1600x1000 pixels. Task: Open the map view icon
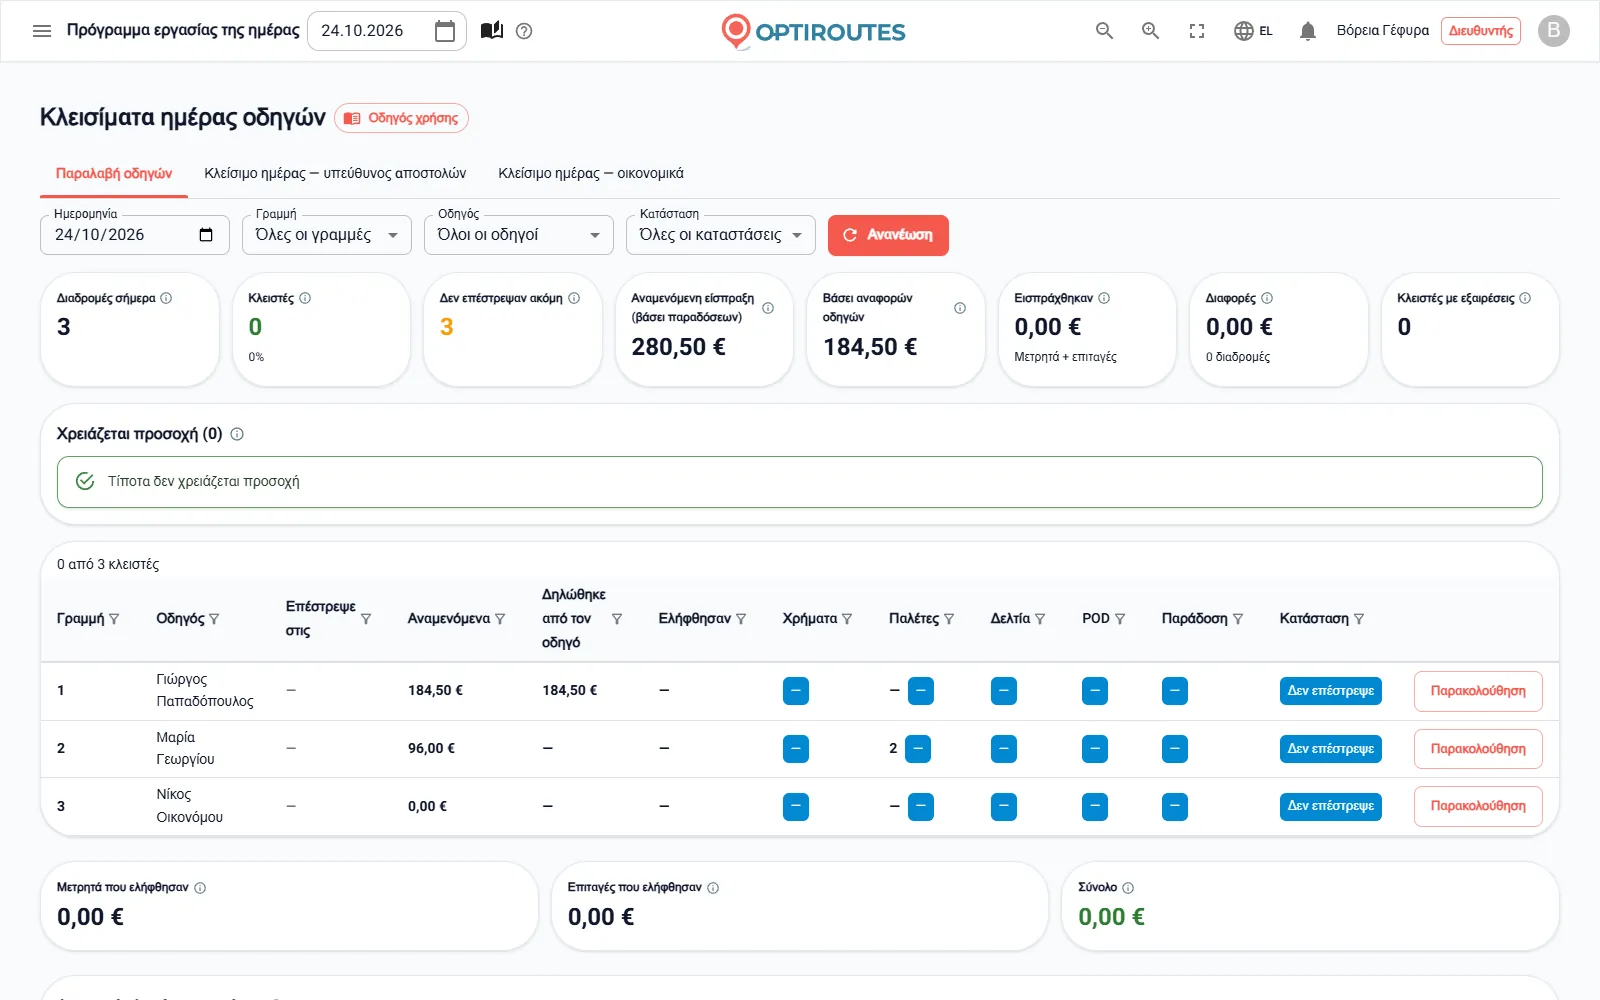[492, 31]
